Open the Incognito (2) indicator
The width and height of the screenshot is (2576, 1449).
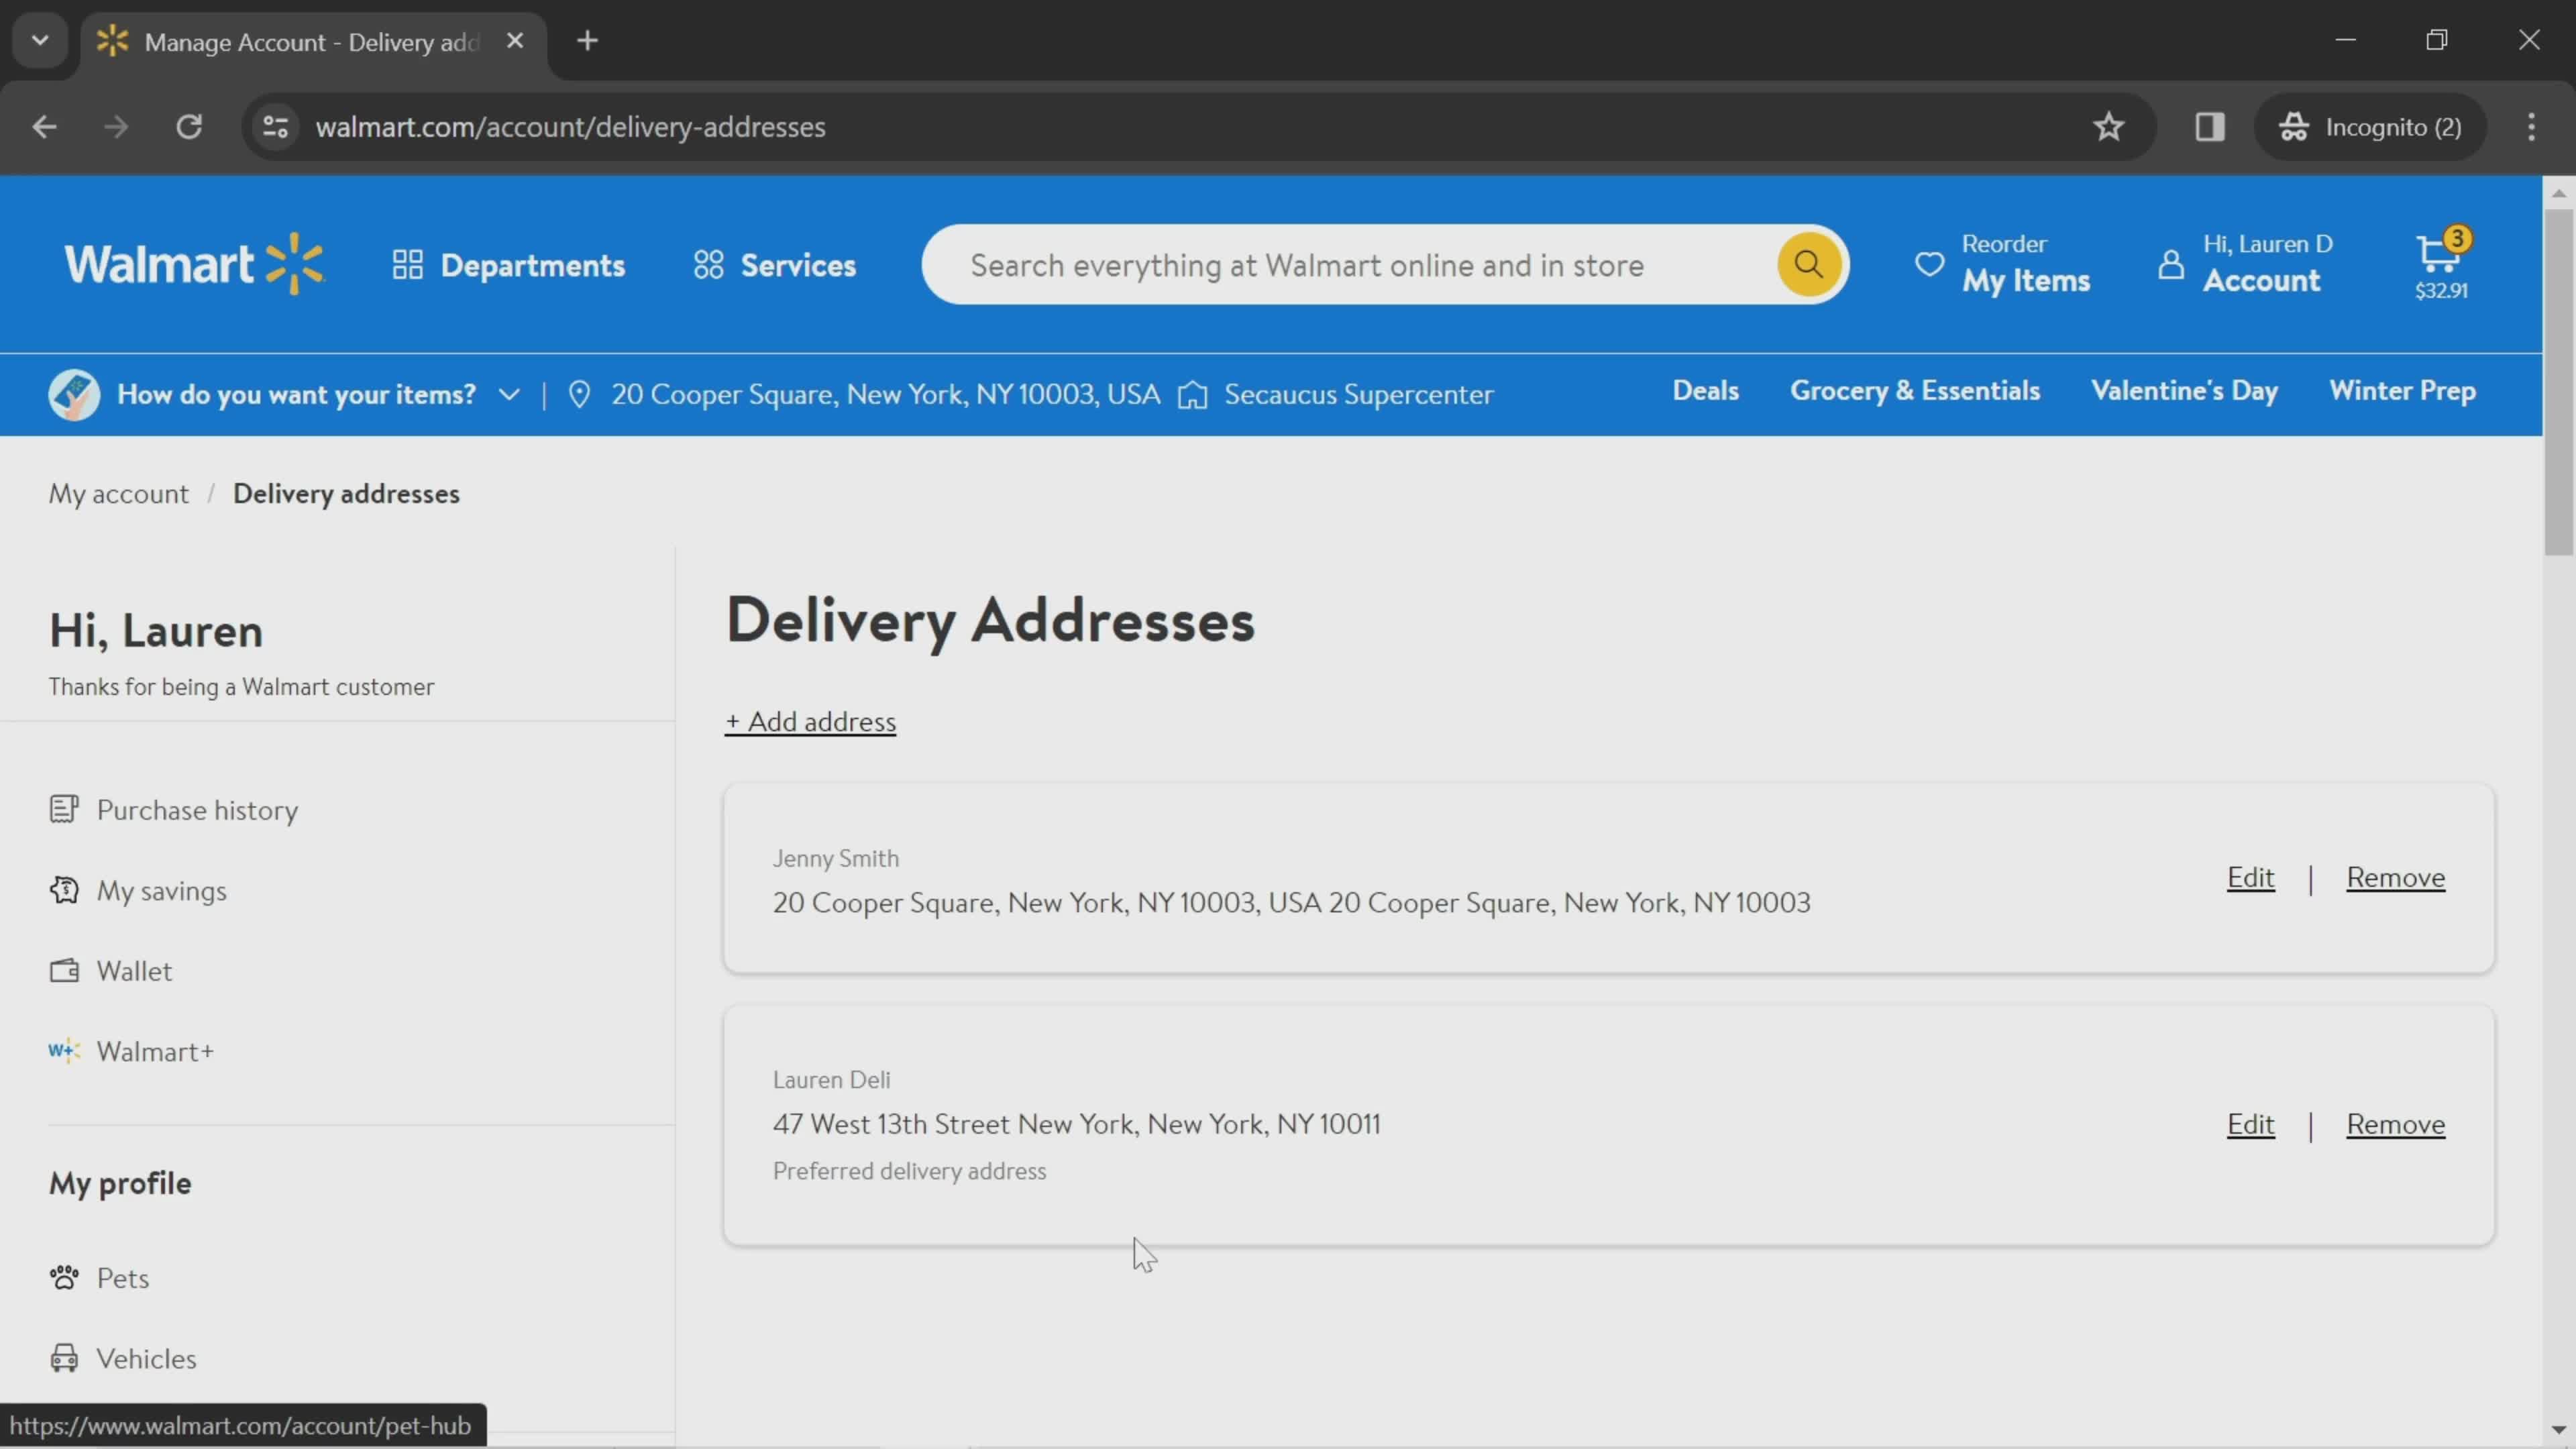(2369, 127)
